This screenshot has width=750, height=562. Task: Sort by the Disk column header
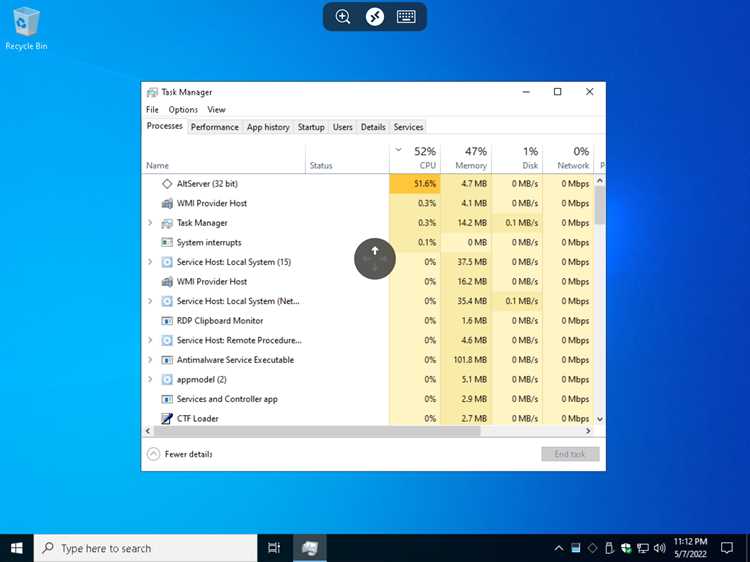click(x=517, y=158)
